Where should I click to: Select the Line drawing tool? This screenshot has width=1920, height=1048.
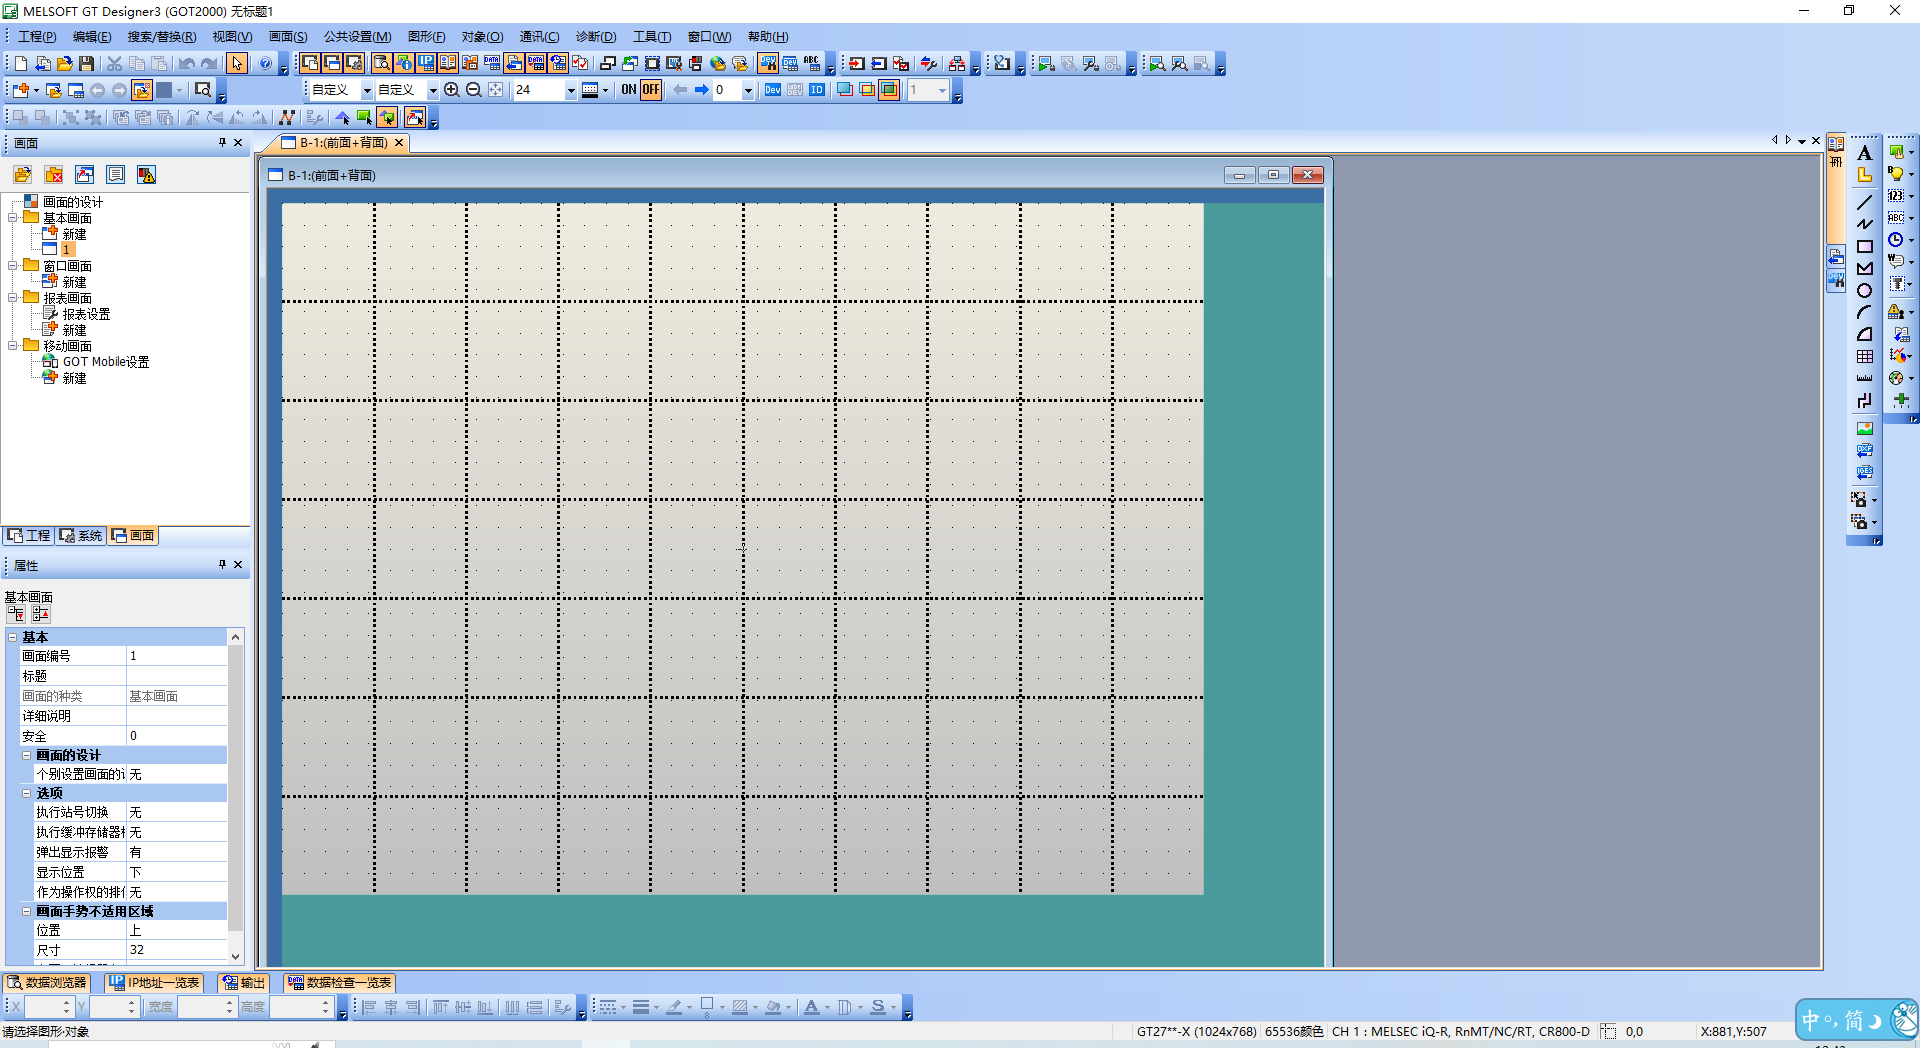tap(1864, 202)
